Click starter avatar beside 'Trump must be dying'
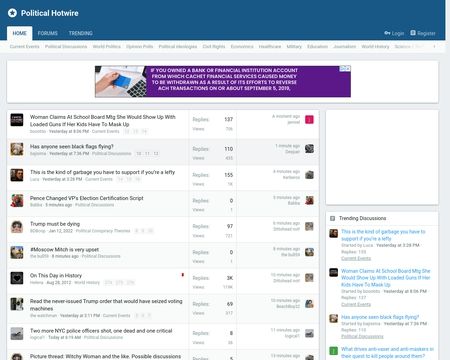 tap(17, 227)
